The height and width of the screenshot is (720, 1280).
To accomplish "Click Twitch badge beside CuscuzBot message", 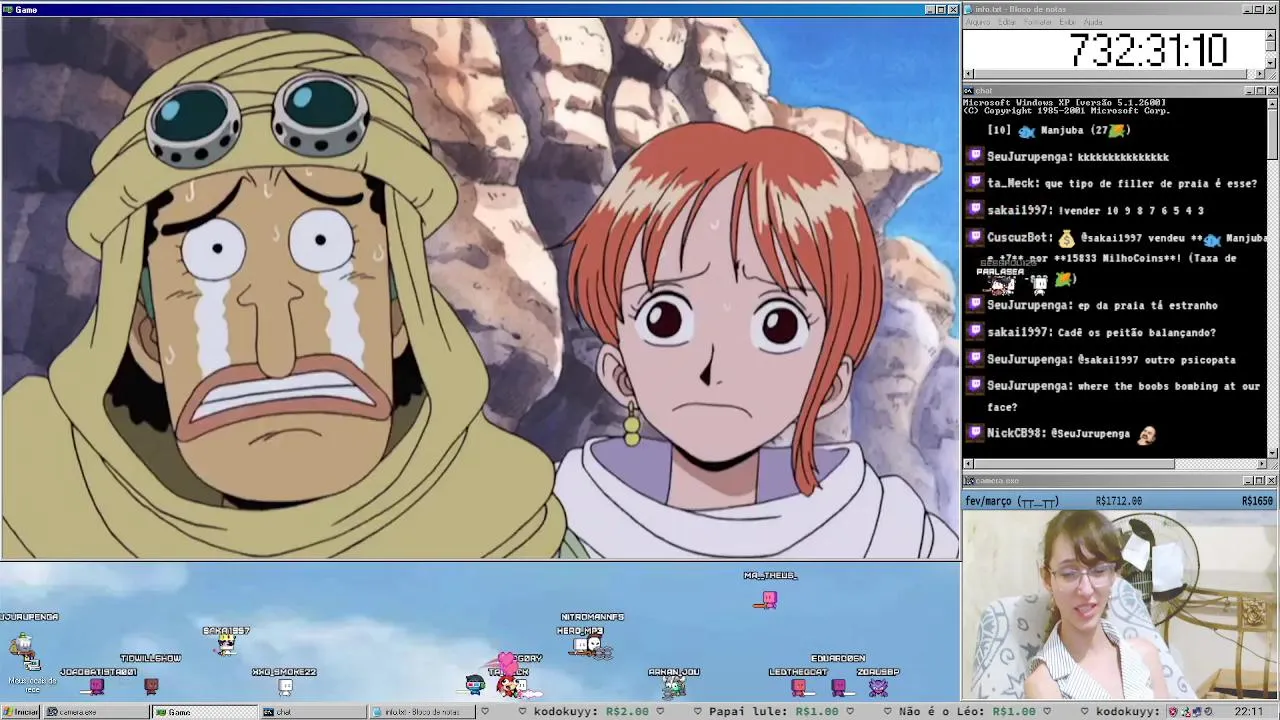I will pos(976,237).
